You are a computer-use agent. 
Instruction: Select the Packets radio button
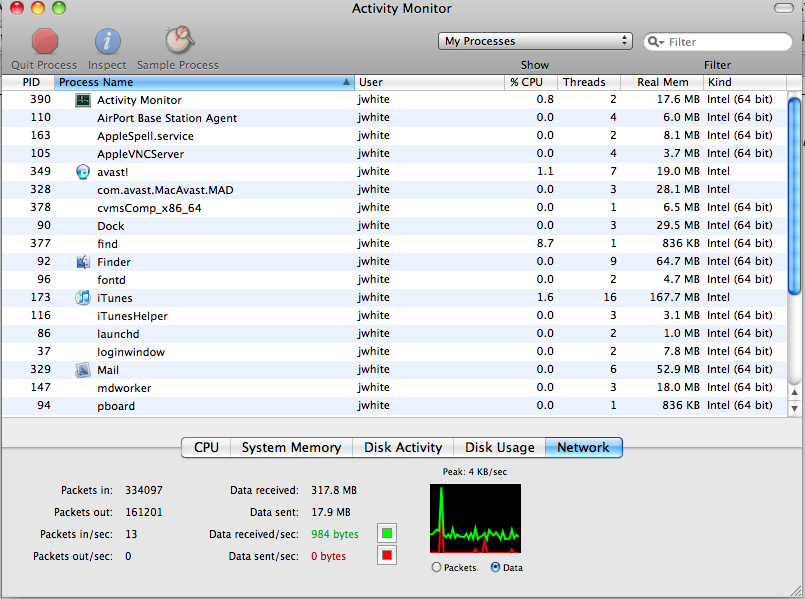click(x=436, y=567)
